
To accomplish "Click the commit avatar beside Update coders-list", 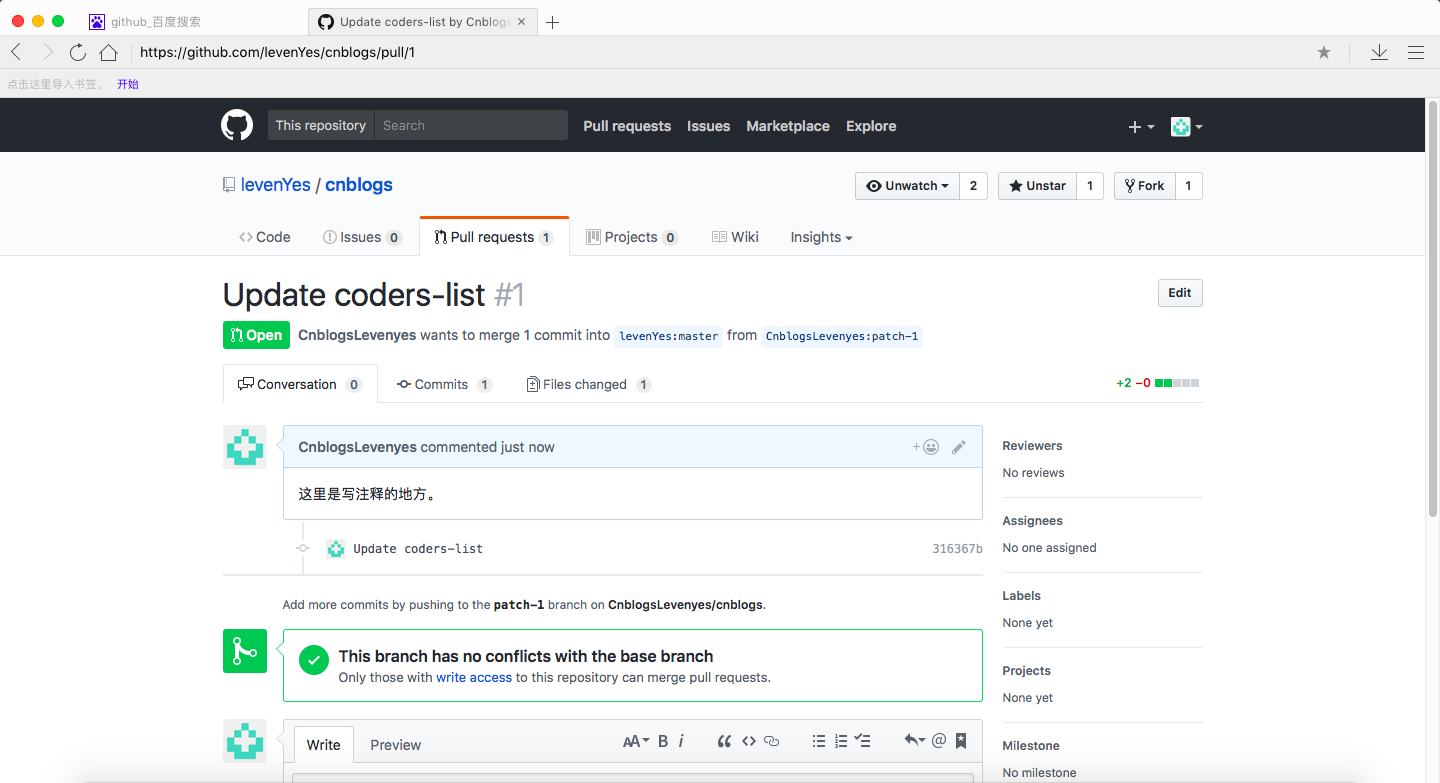I will click(336, 548).
